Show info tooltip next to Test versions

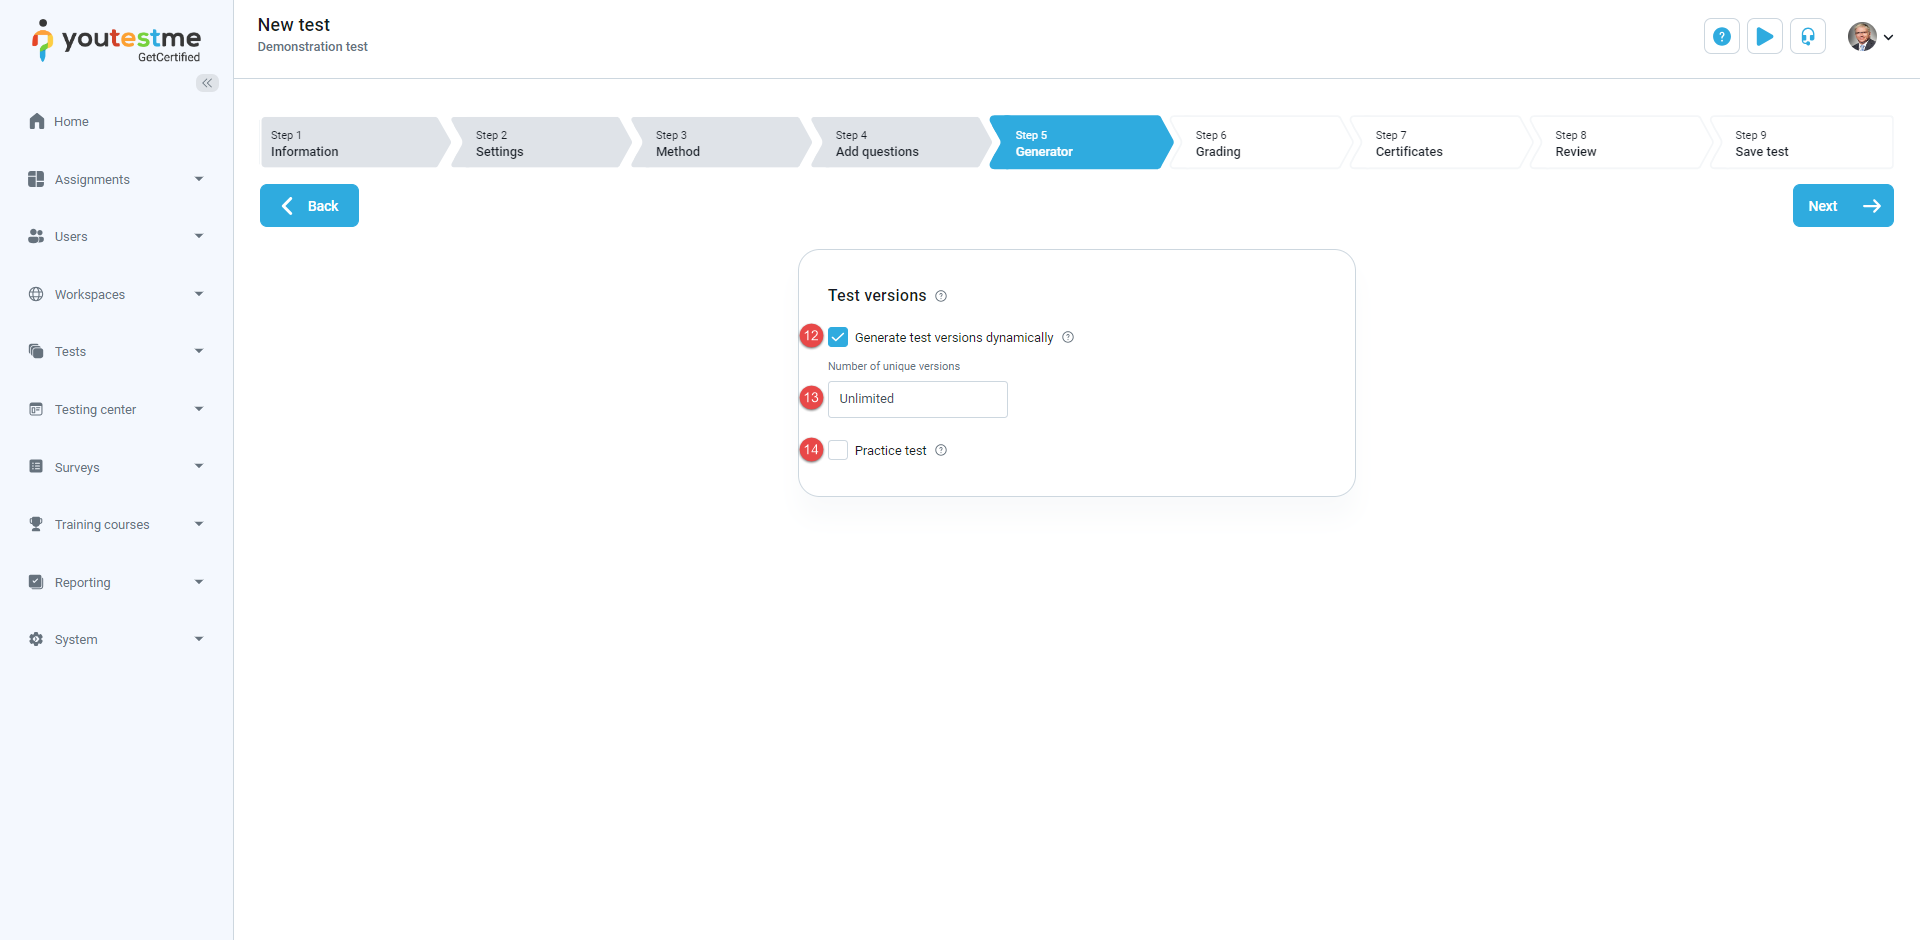[x=941, y=296]
